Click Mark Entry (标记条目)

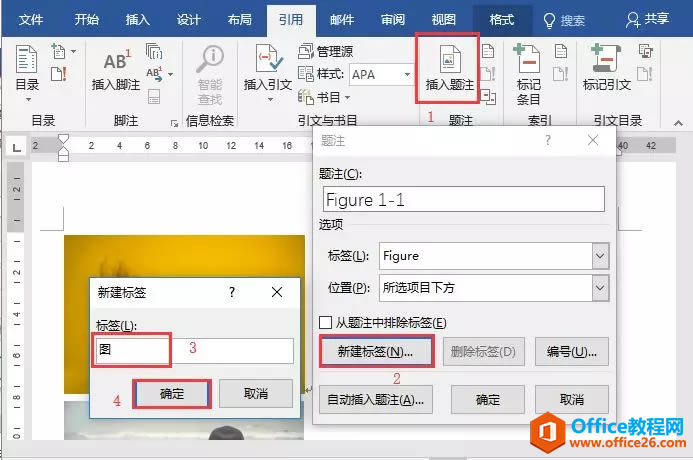click(x=529, y=74)
